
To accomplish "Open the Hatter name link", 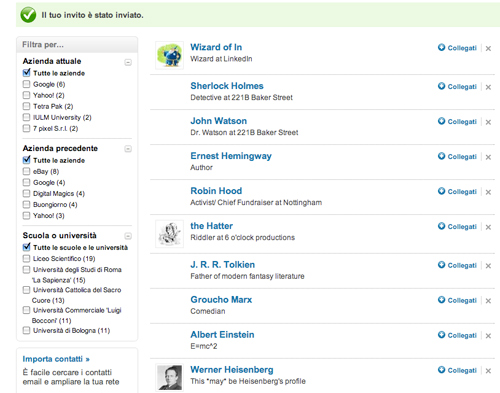I will tap(212, 226).
